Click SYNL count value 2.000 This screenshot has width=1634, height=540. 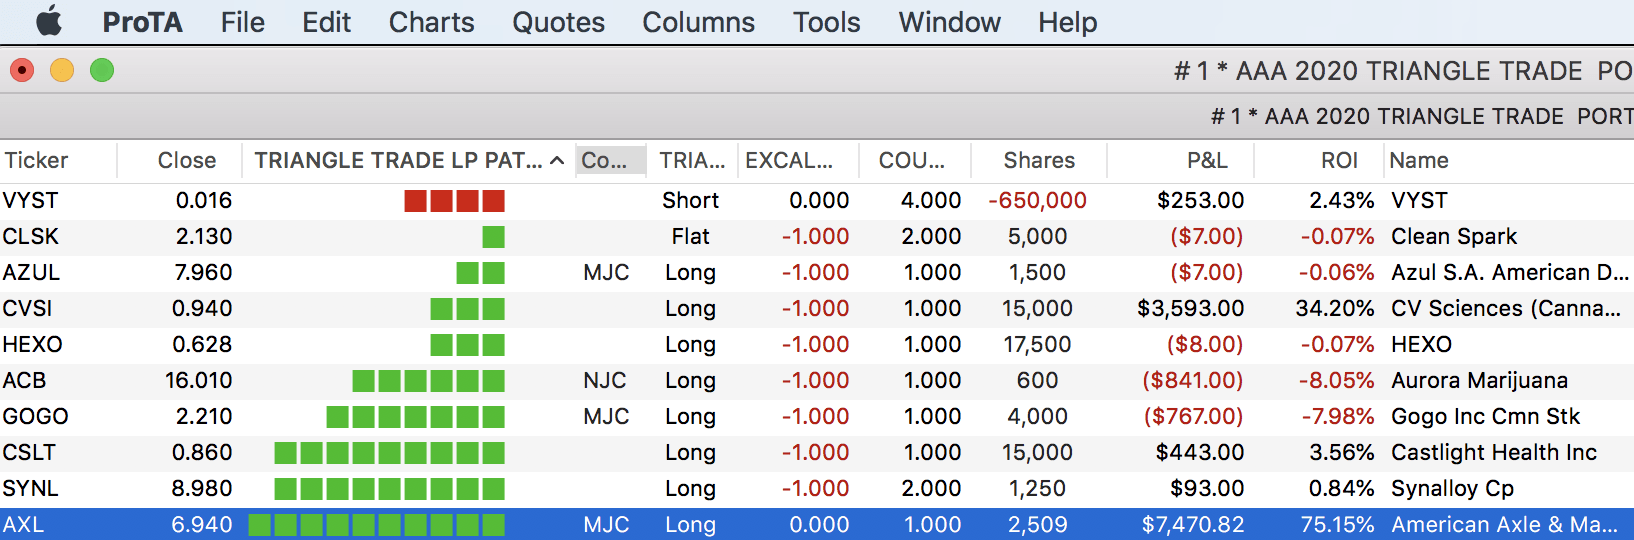(x=932, y=488)
